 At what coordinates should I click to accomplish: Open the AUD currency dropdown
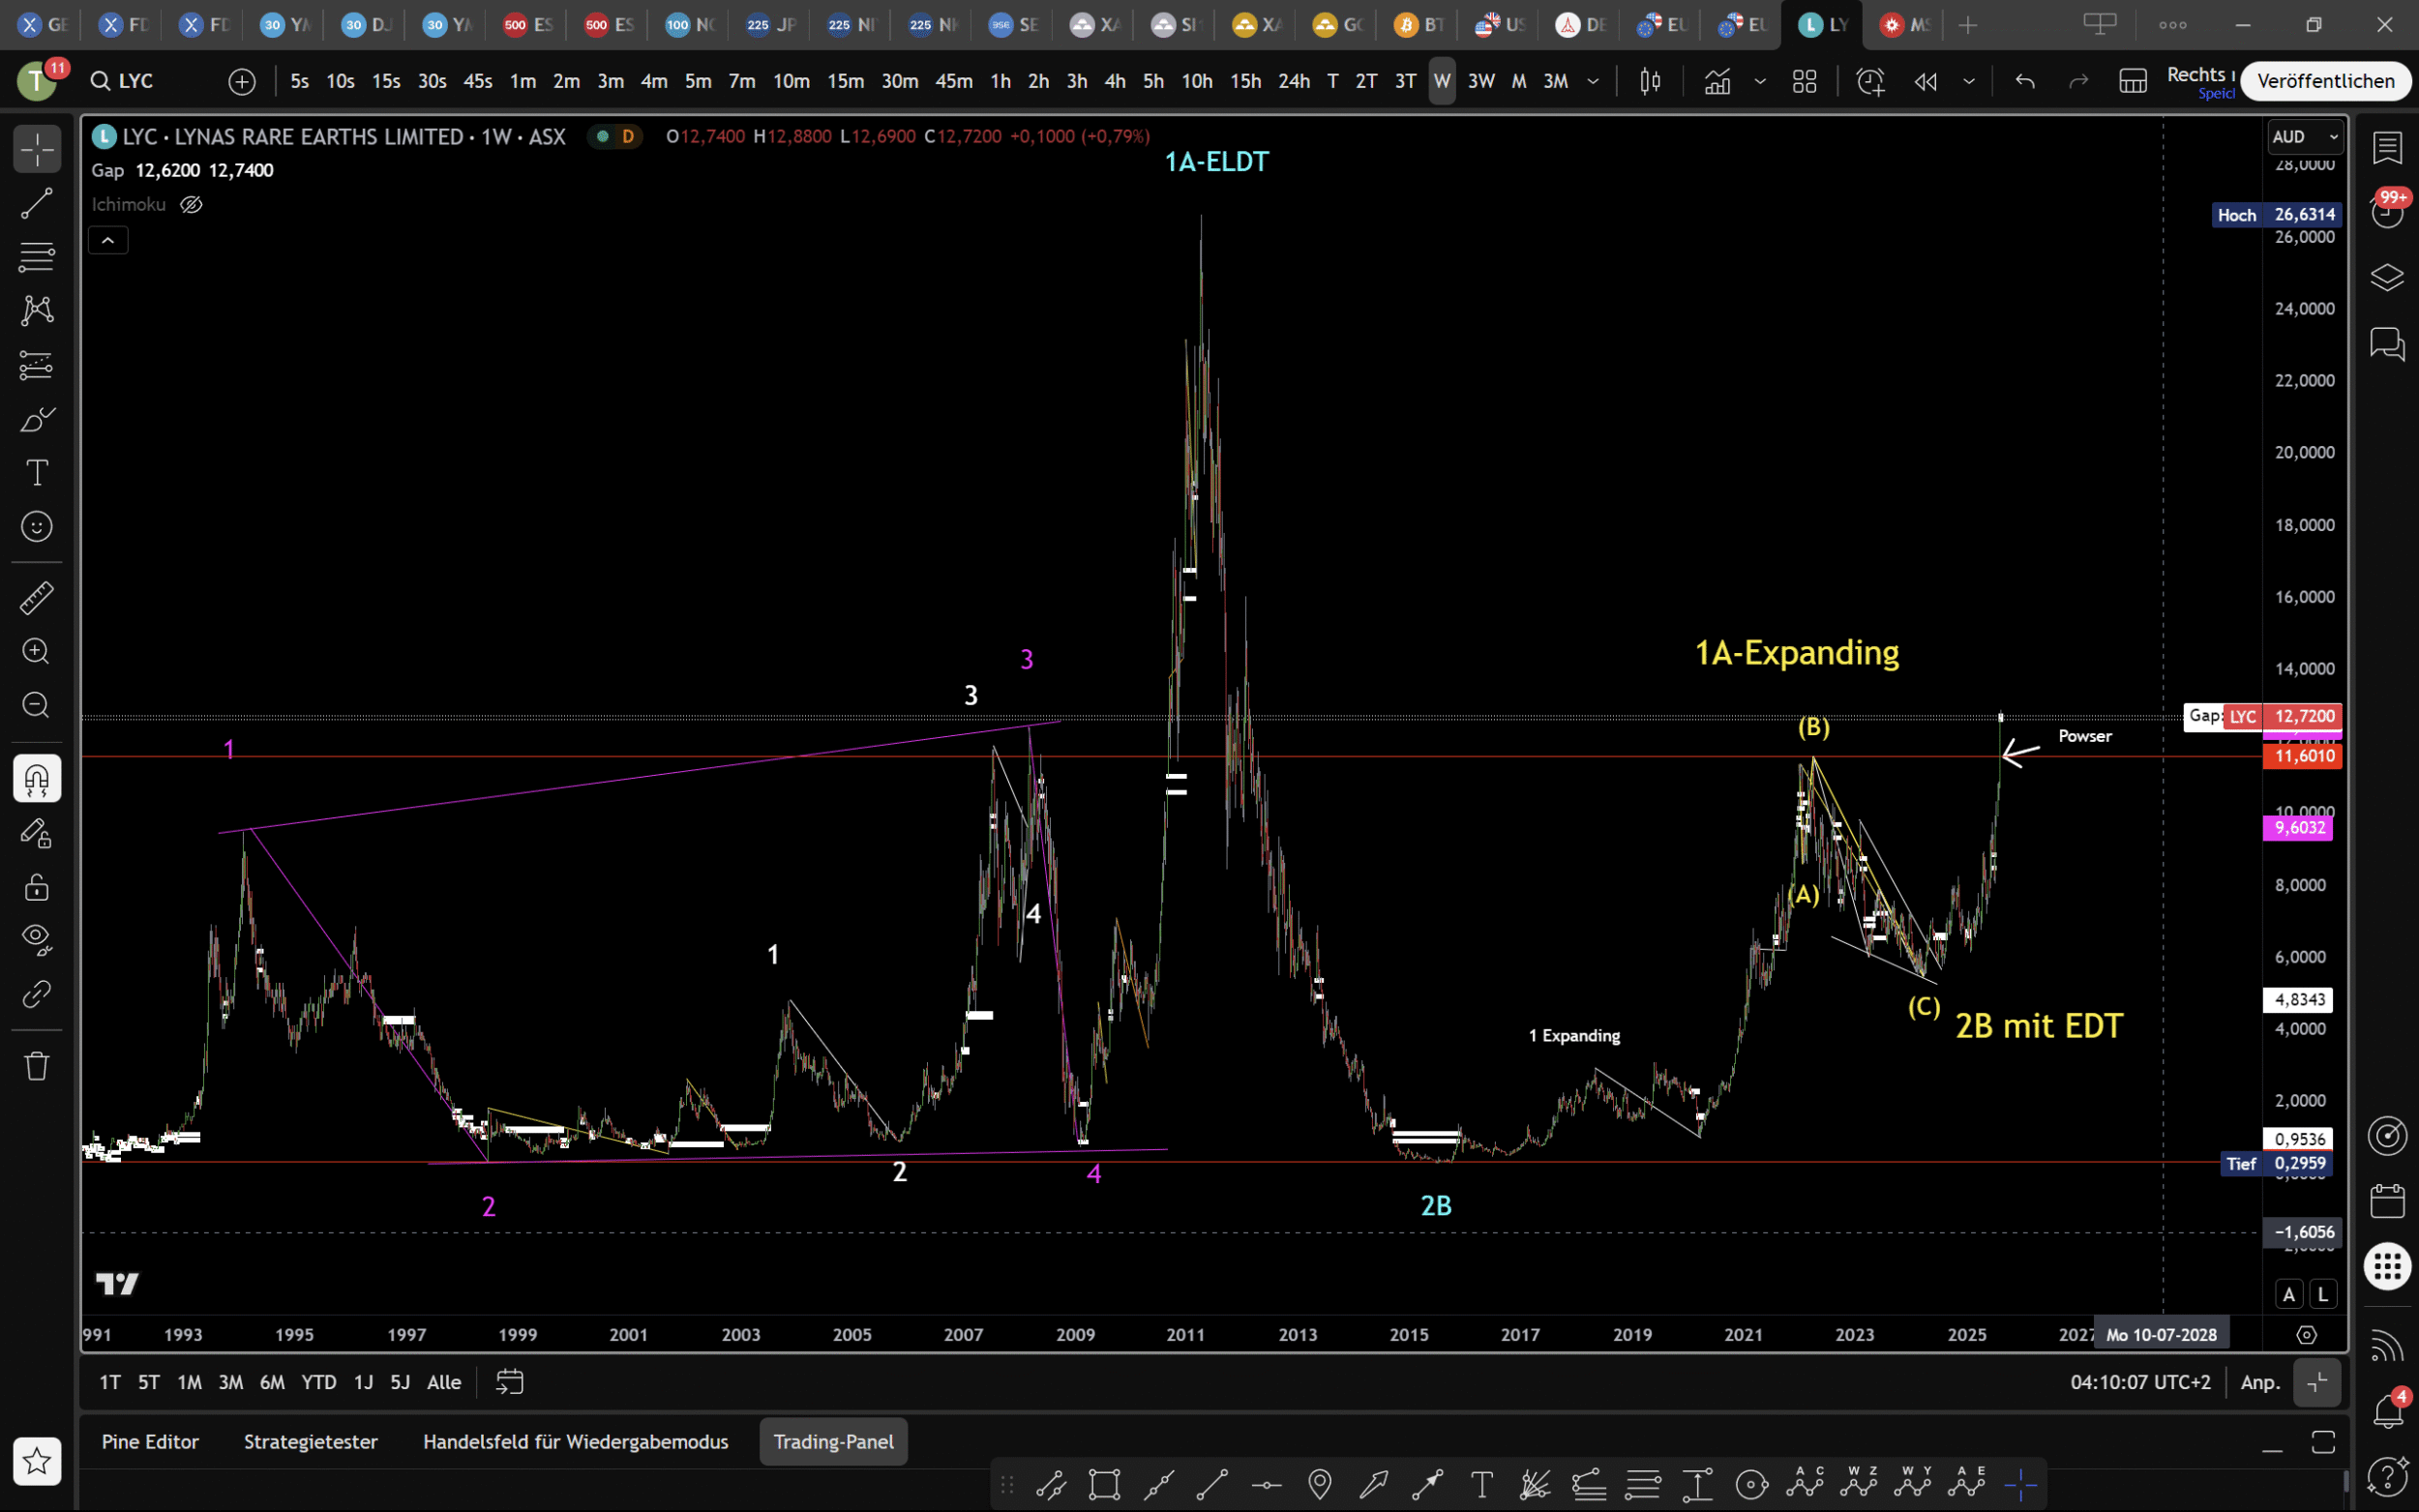pyautogui.click(x=2304, y=137)
